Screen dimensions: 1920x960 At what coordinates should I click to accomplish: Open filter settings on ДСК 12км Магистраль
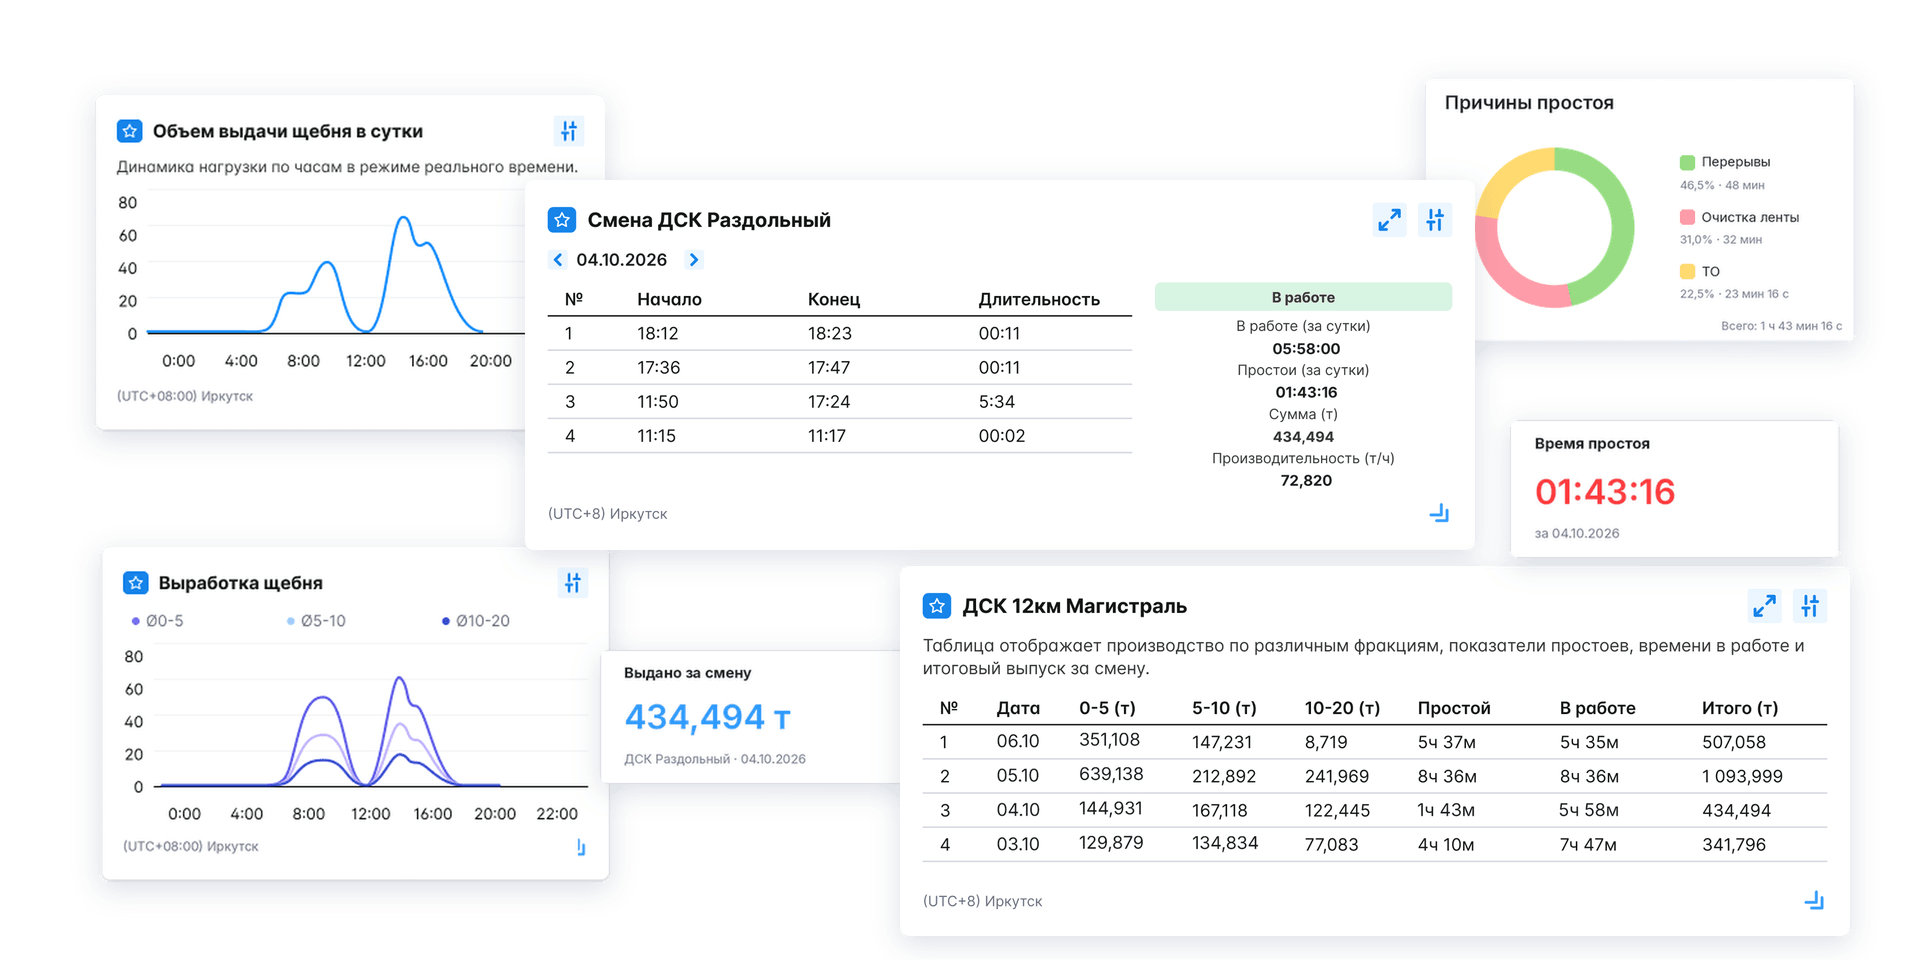(1810, 606)
